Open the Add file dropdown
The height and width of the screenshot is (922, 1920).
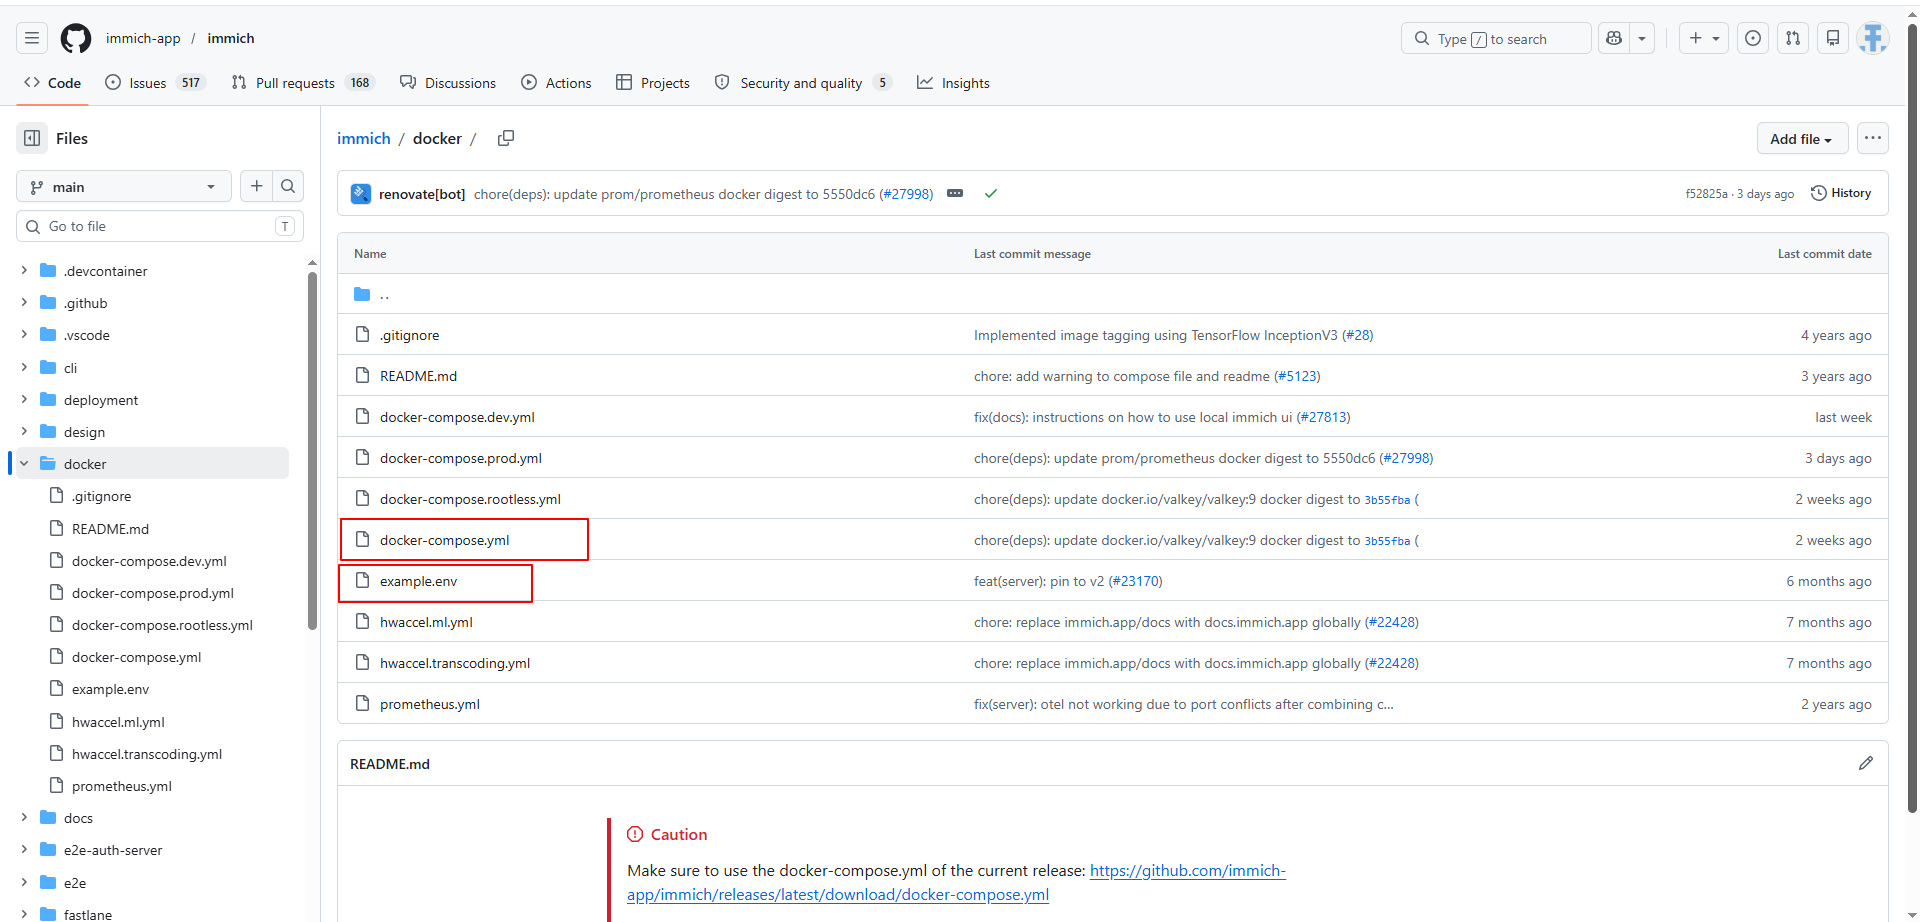coord(1801,139)
